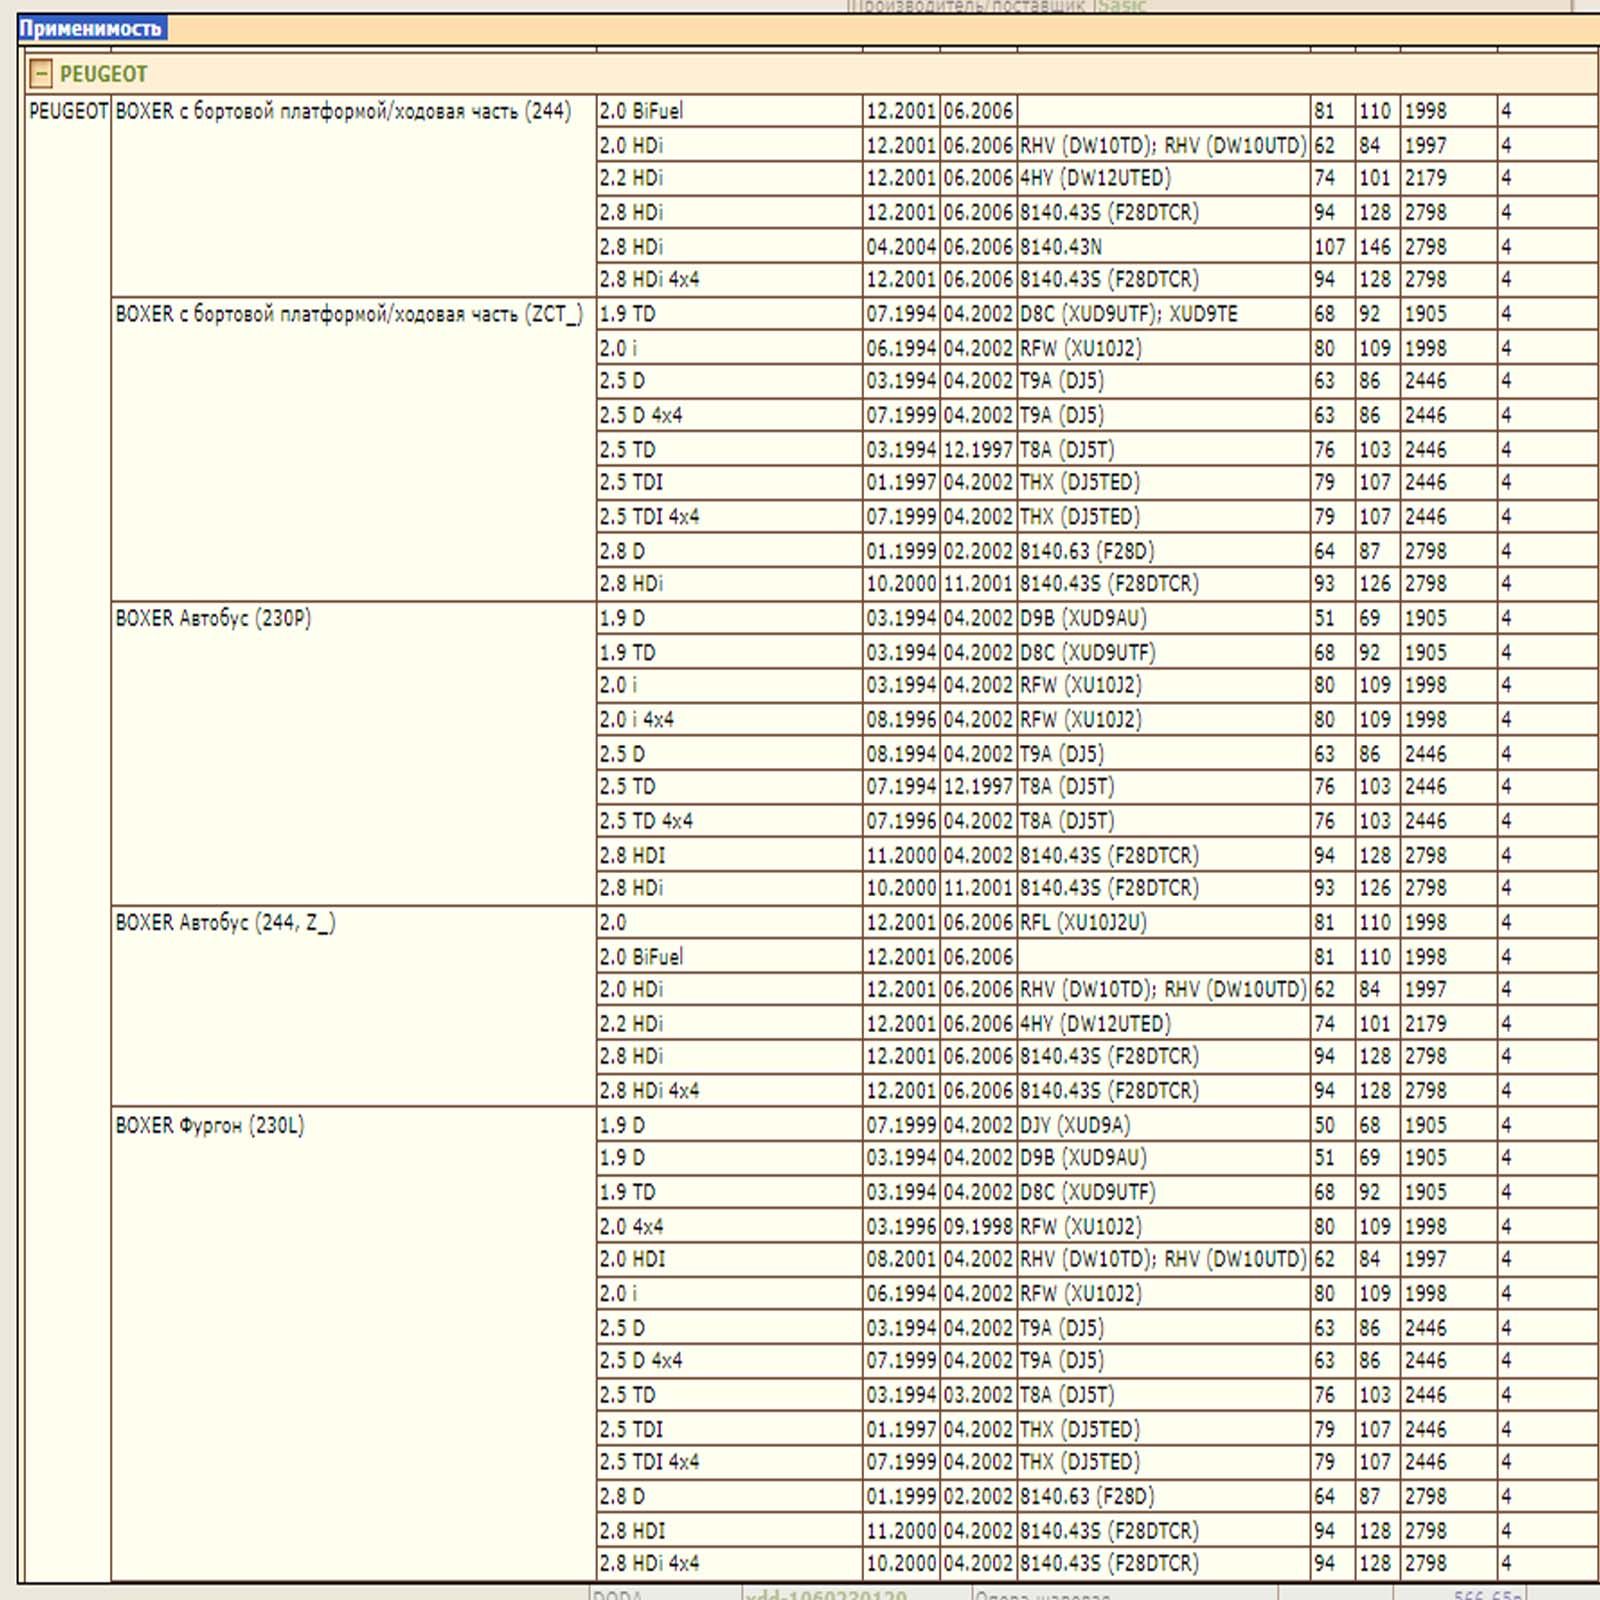Select the 2.0 4x4 modification cell
Viewport: 1600px width, 1600px height.
point(729,1226)
